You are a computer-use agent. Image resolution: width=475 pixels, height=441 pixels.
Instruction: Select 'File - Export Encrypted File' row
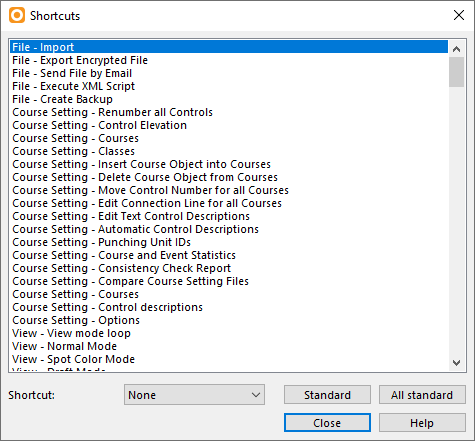point(229,60)
